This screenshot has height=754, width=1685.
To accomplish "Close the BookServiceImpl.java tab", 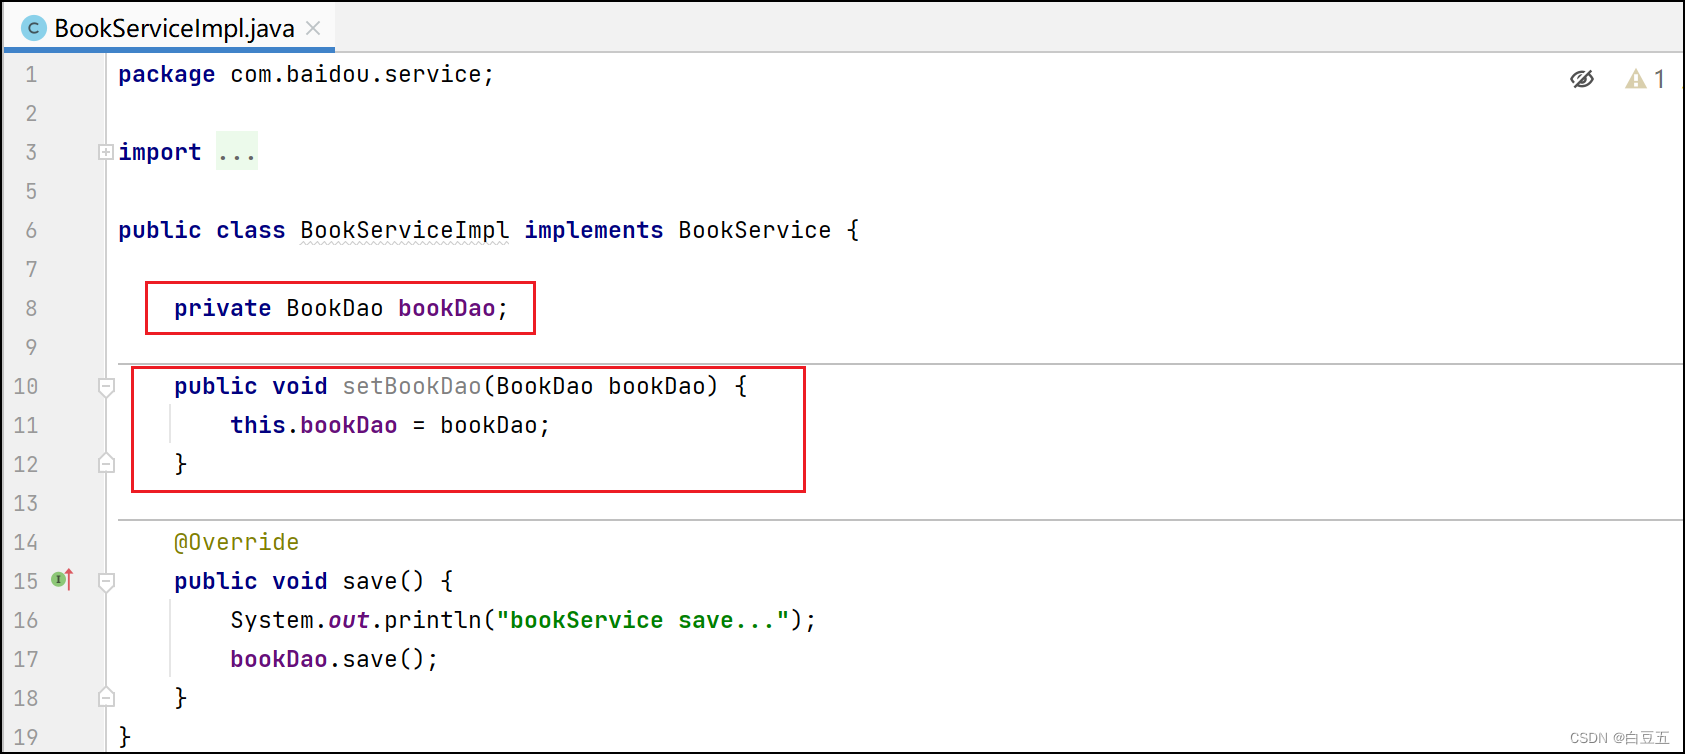I will [313, 28].
